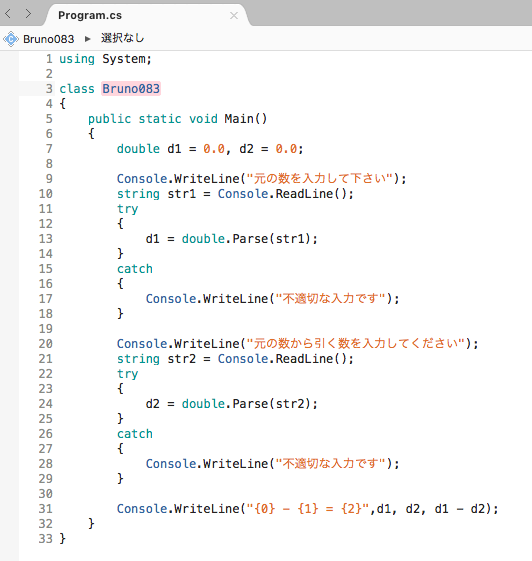
Task: Click 'd1 - d2' expression on line 31
Action: coord(460,508)
